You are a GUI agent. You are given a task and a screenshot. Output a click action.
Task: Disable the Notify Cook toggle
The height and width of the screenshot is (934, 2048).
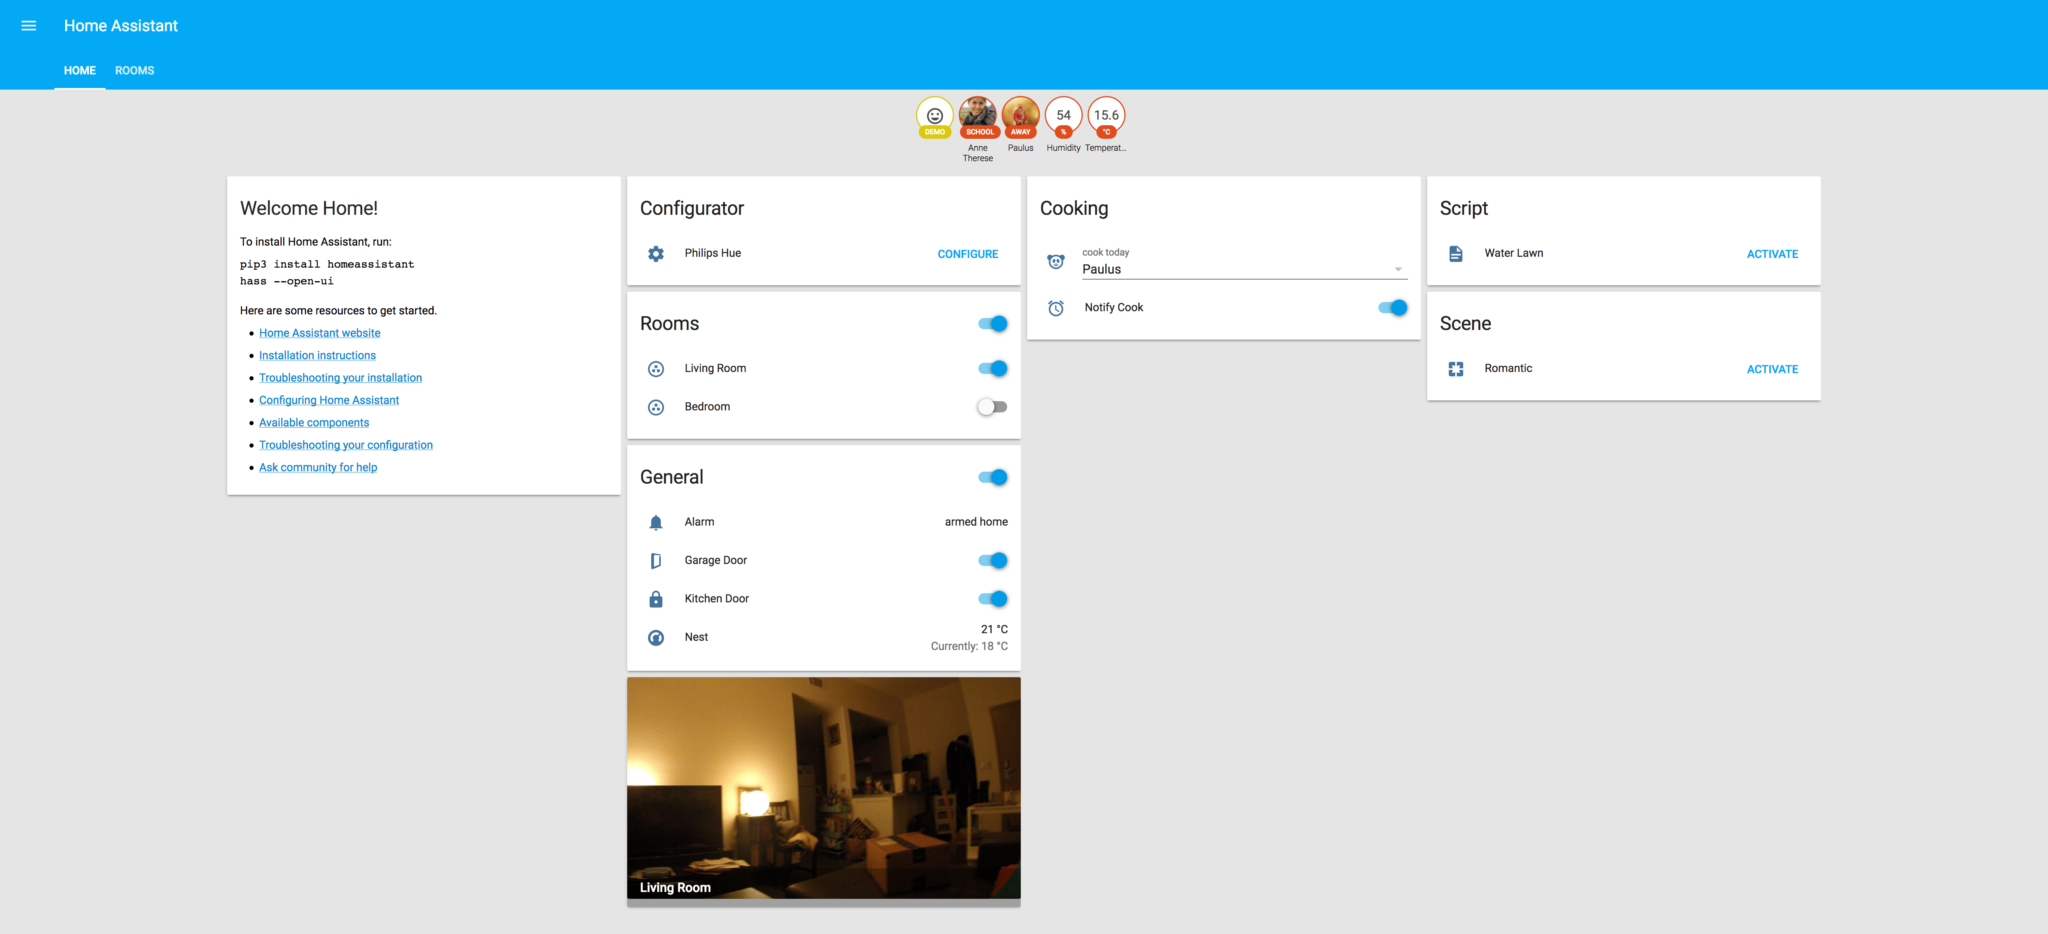tap(1391, 307)
